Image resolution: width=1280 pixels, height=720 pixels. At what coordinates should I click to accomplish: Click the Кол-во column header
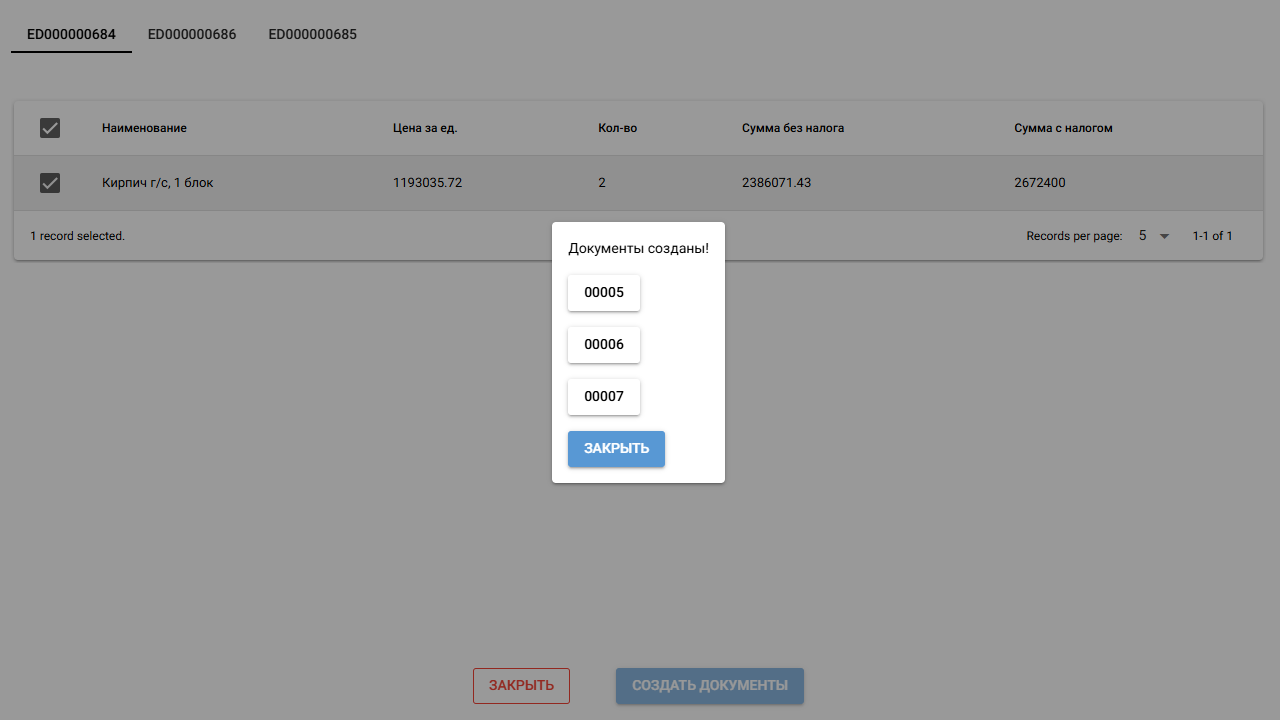(x=617, y=128)
